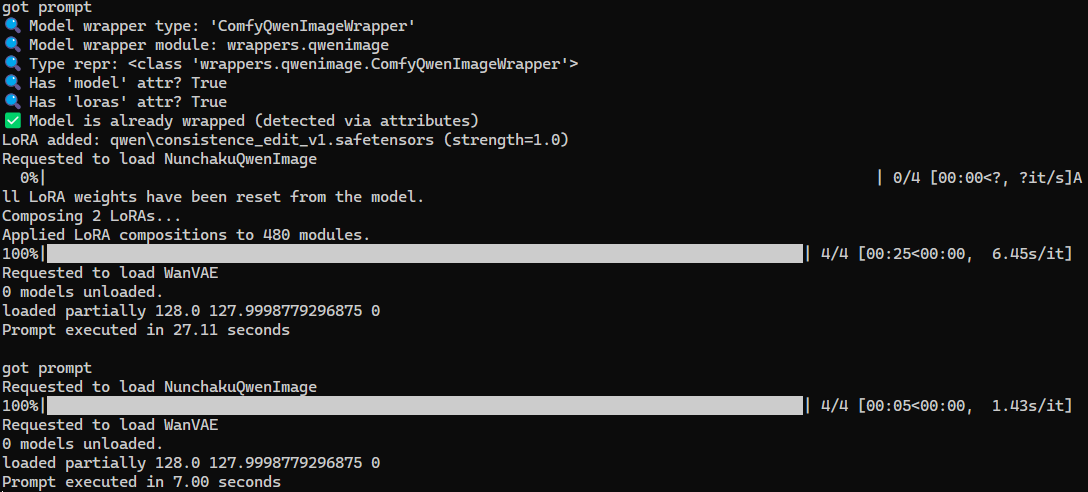Click the 100% progress bar showing 6.45s/it

pyautogui.click(x=424, y=254)
